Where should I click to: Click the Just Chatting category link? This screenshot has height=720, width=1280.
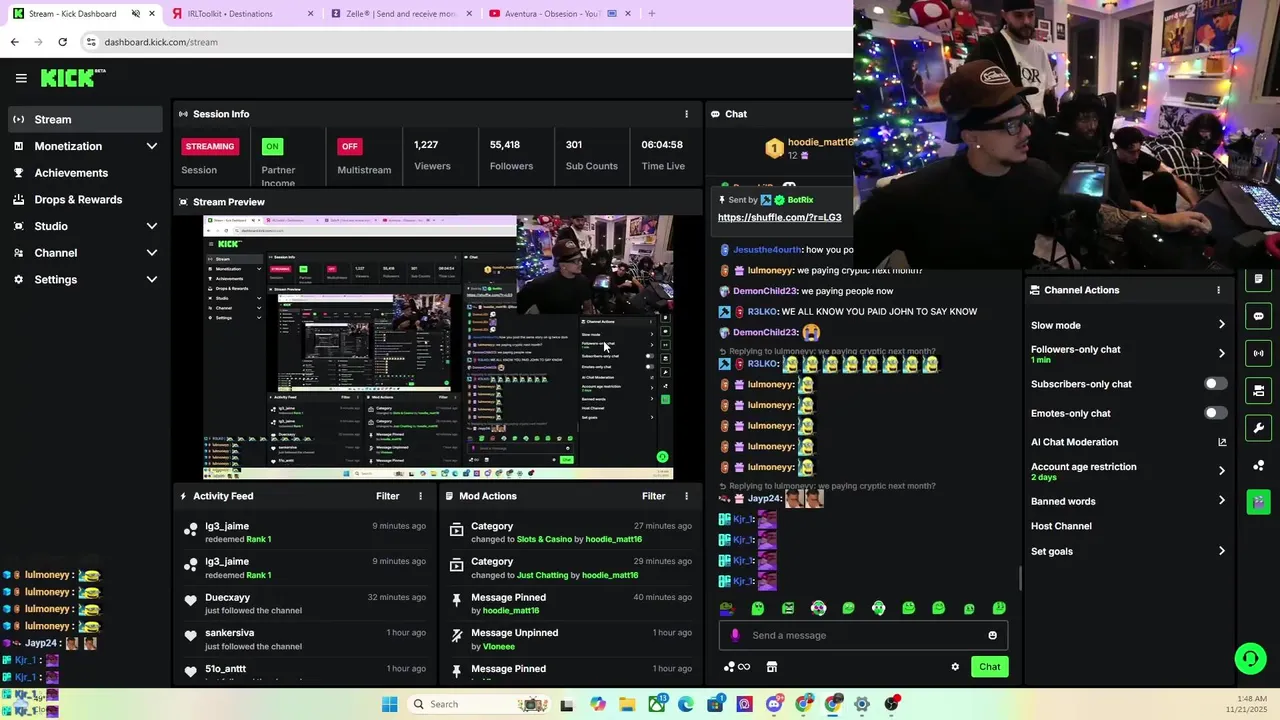tap(542, 575)
